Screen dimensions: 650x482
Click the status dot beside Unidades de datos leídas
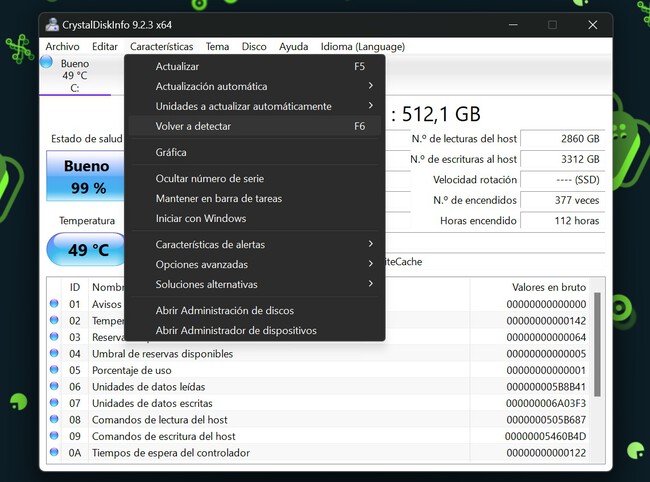click(53, 387)
